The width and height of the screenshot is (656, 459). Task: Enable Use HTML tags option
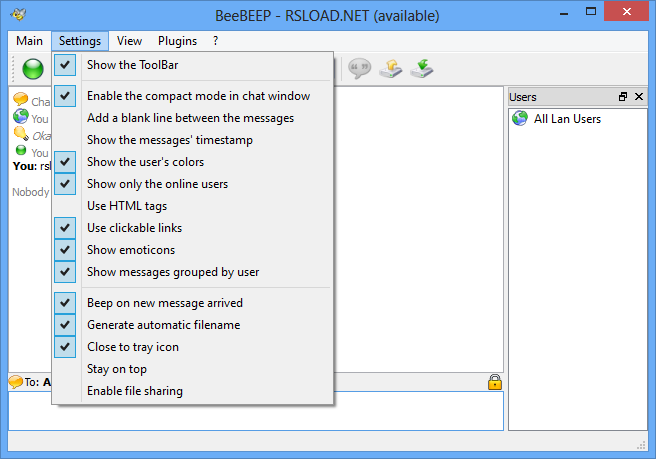[192, 206]
